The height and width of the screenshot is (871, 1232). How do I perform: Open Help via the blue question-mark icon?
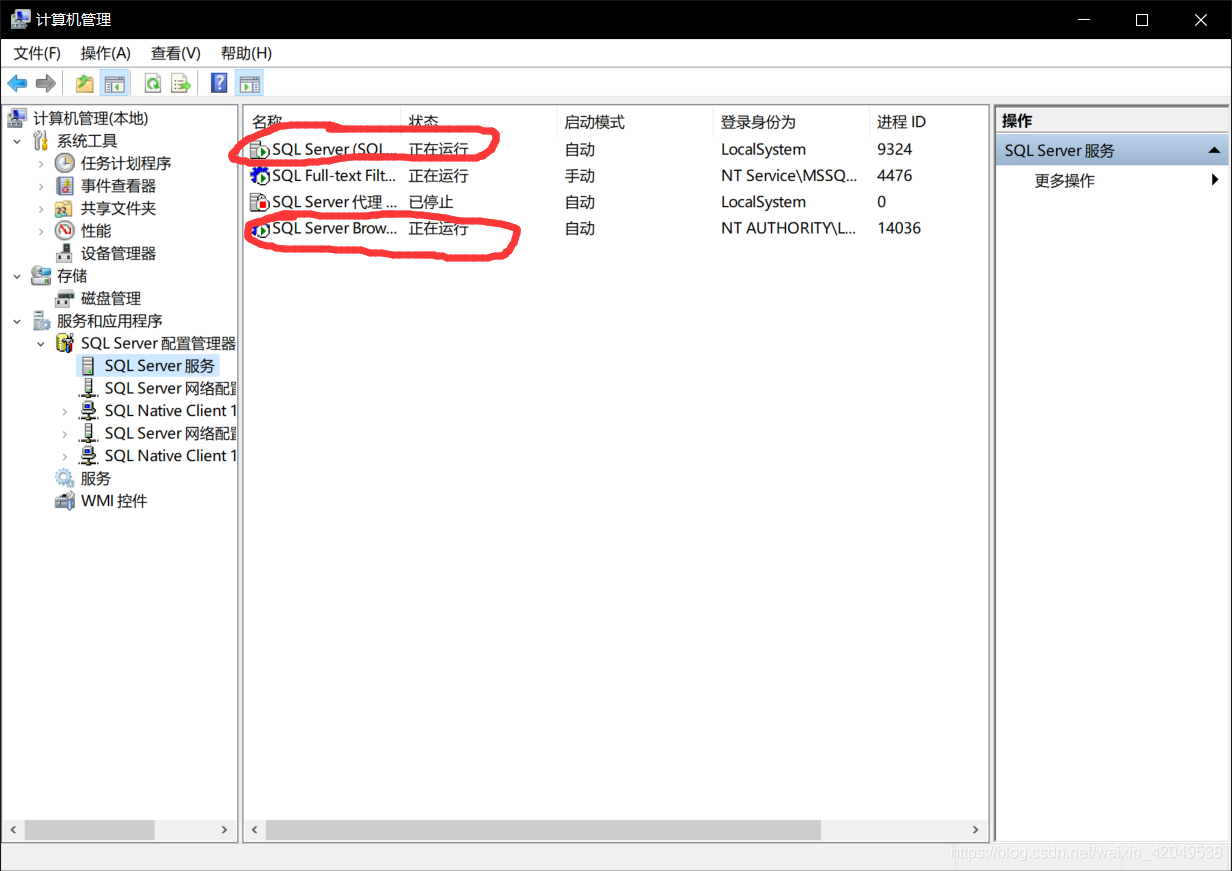pyautogui.click(x=219, y=83)
